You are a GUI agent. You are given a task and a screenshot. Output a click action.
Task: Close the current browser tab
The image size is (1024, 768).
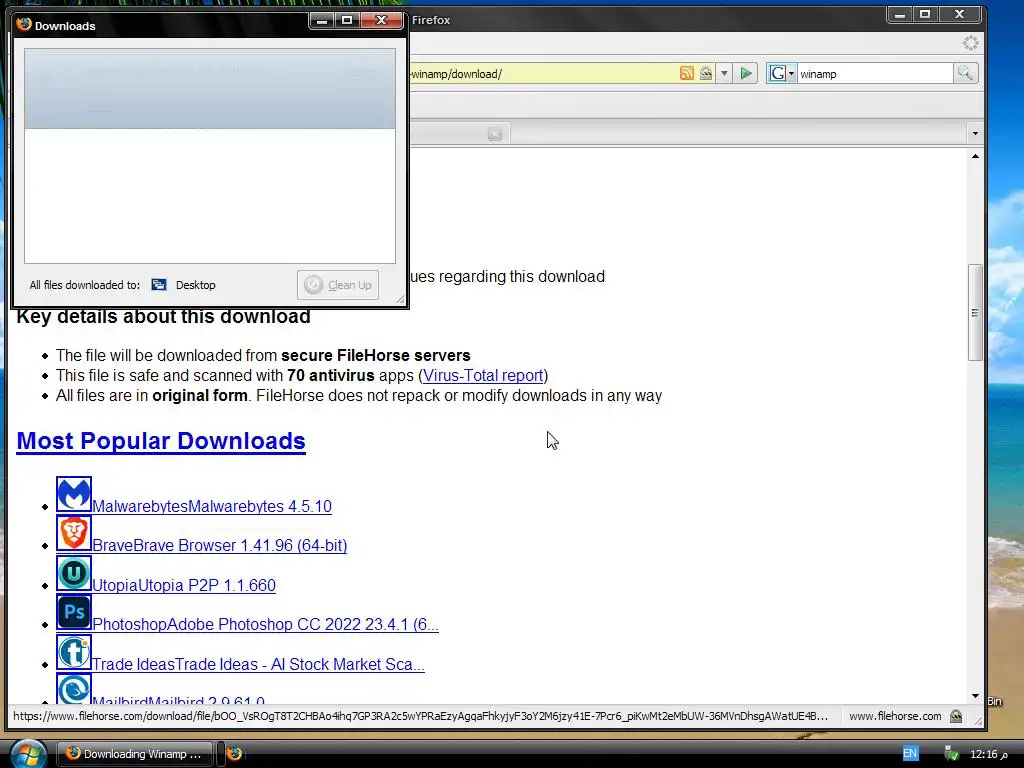[x=494, y=134]
